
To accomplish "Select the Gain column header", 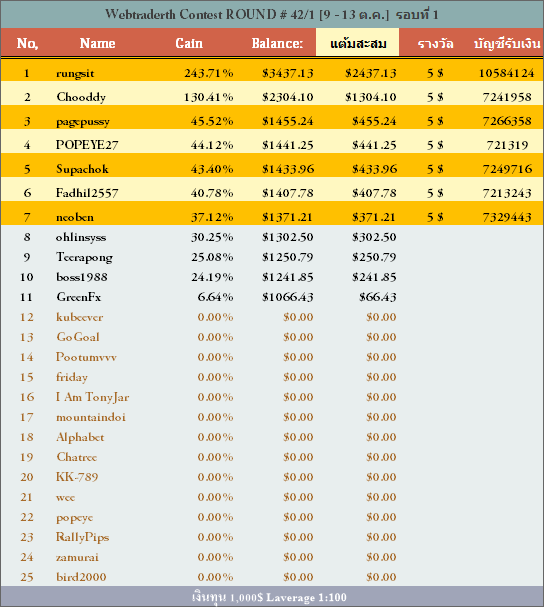I will [189, 43].
